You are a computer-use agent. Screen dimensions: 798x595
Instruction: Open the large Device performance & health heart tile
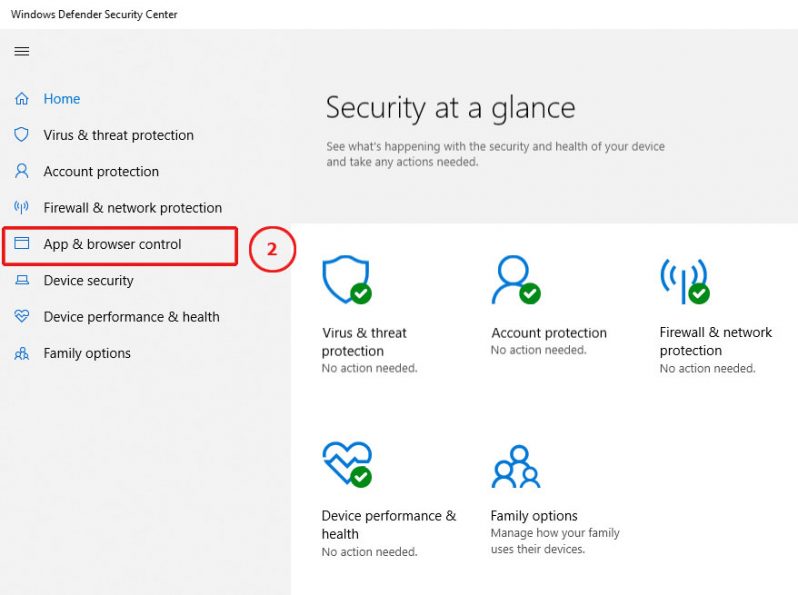tap(346, 463)
